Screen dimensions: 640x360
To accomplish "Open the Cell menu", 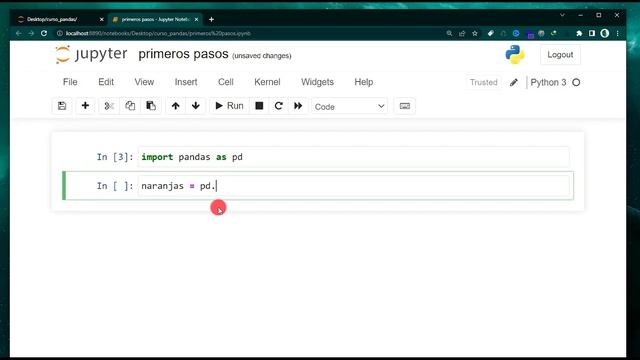I will click(226, 82).
